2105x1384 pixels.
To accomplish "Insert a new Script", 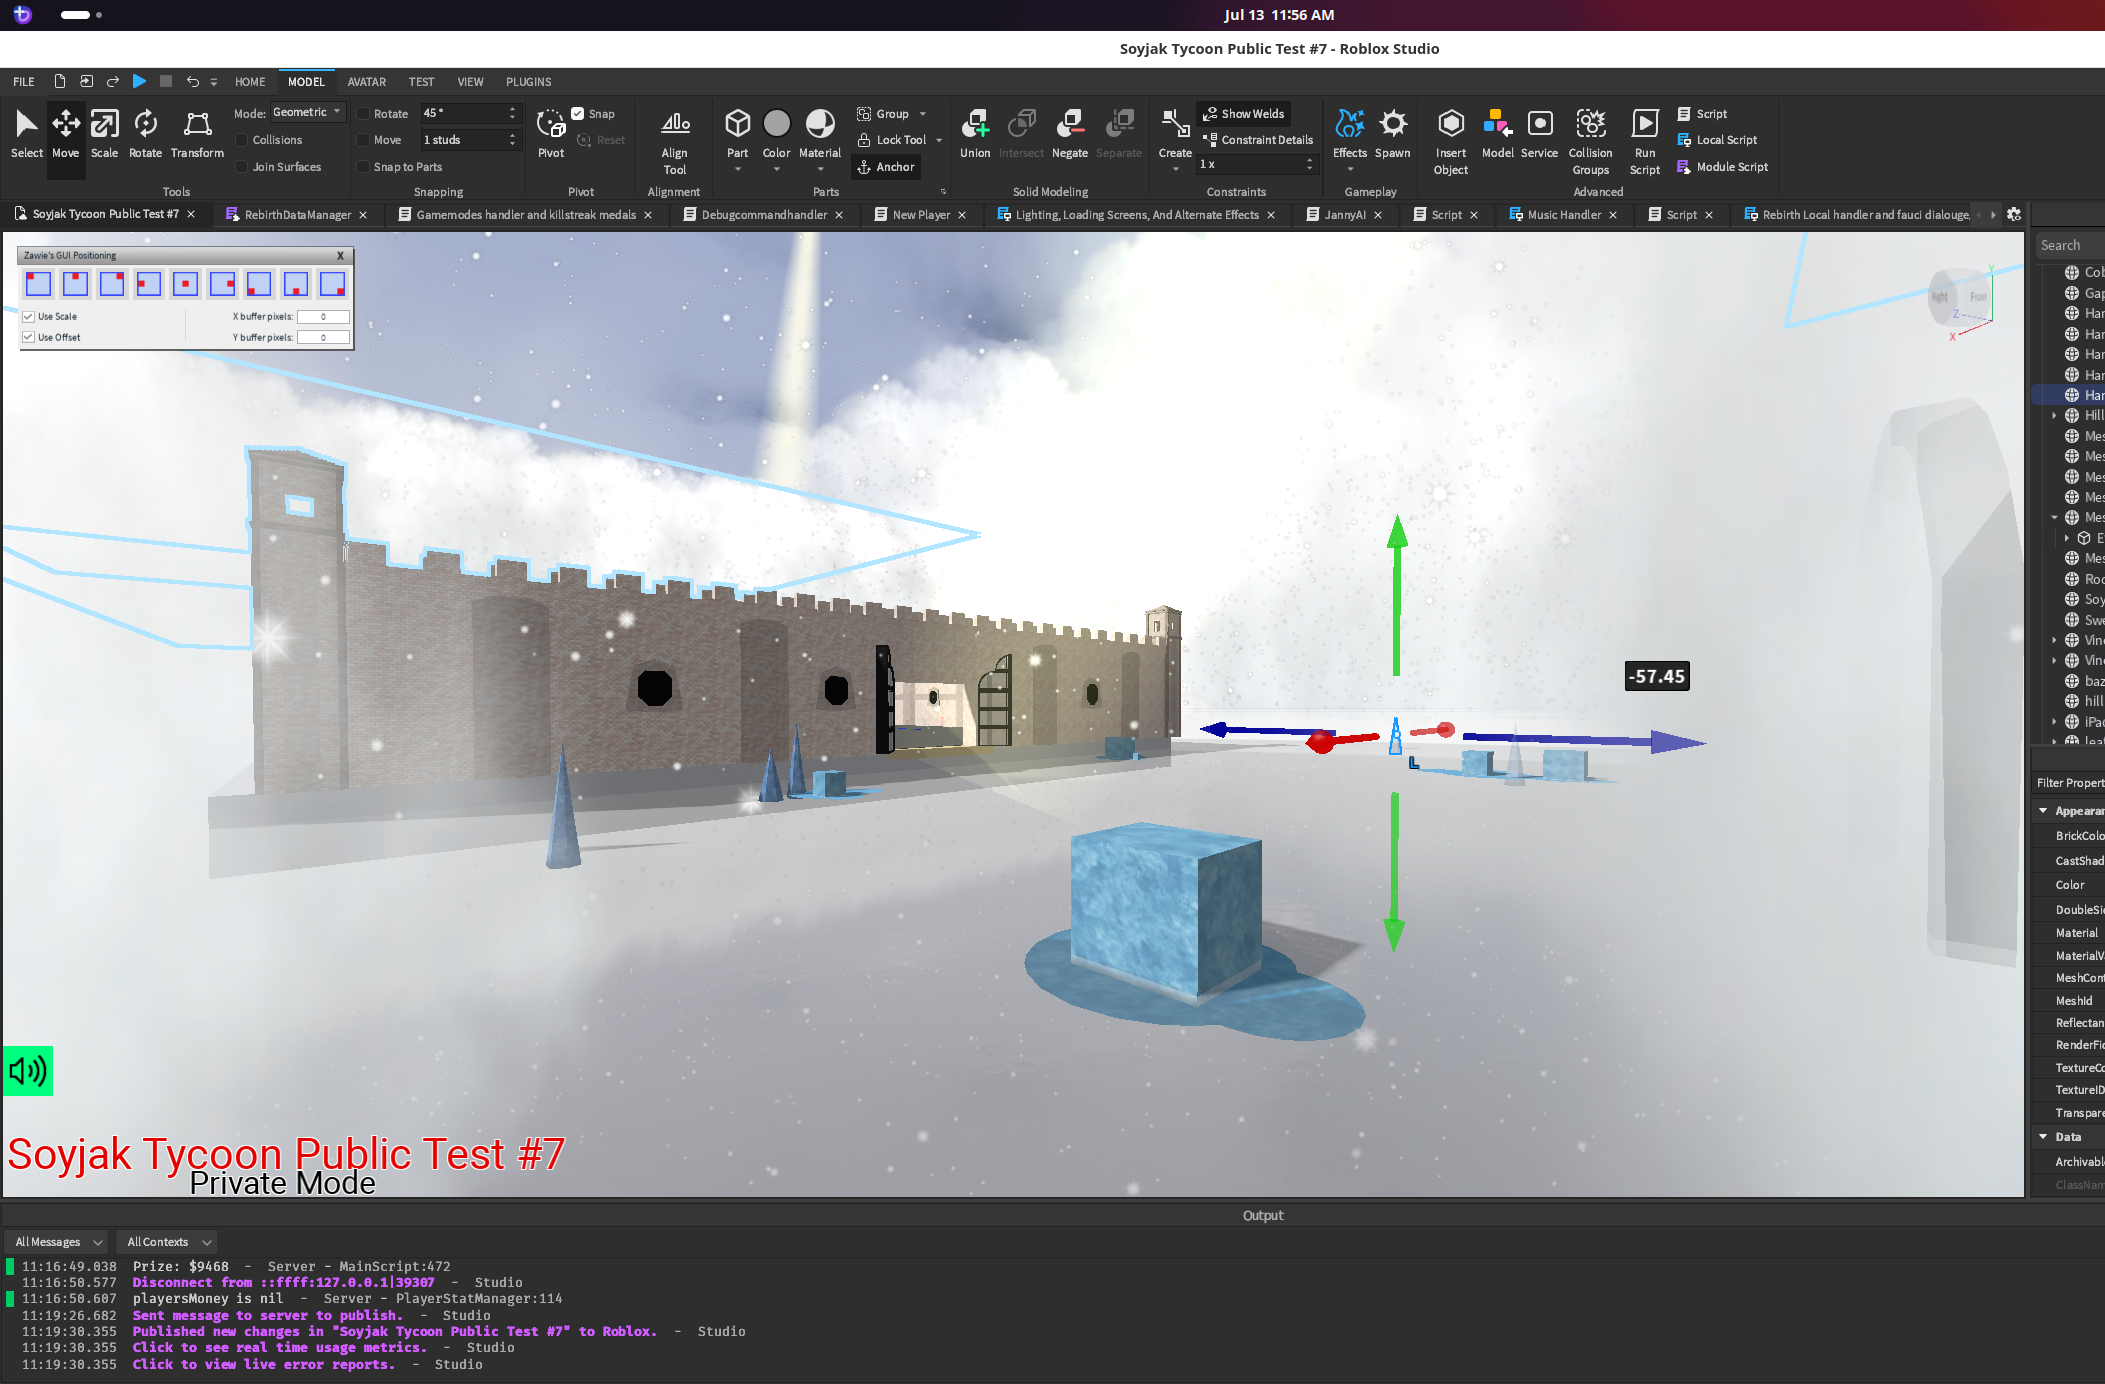I will [1703, 114].
